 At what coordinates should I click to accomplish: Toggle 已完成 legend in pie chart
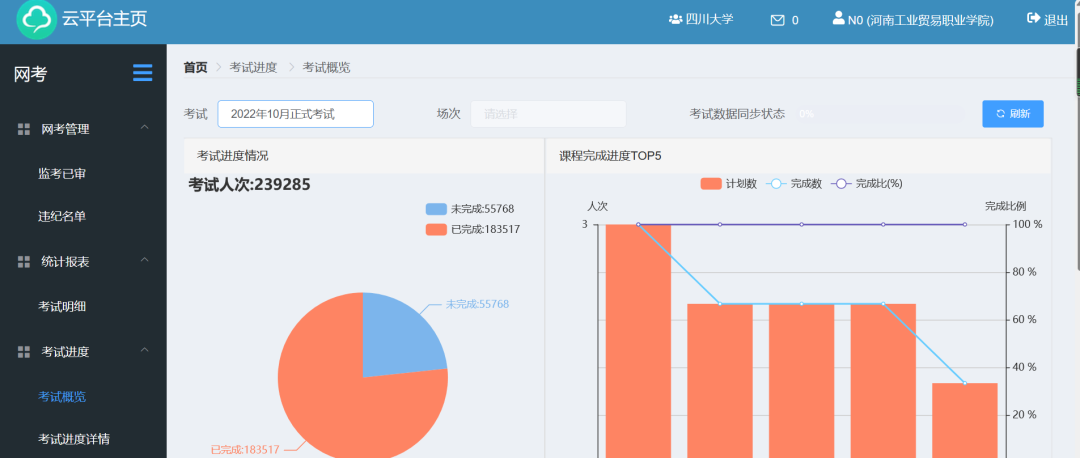436,229
